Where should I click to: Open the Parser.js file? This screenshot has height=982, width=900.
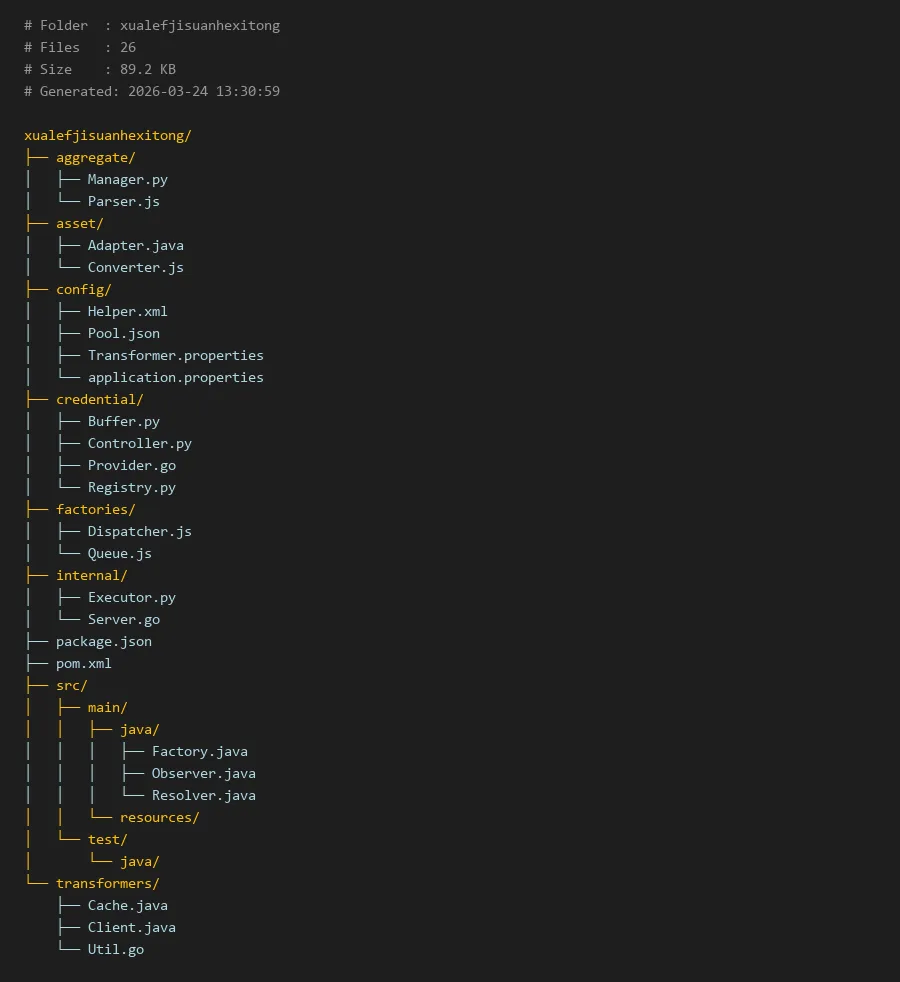click(x=123, y=201)
